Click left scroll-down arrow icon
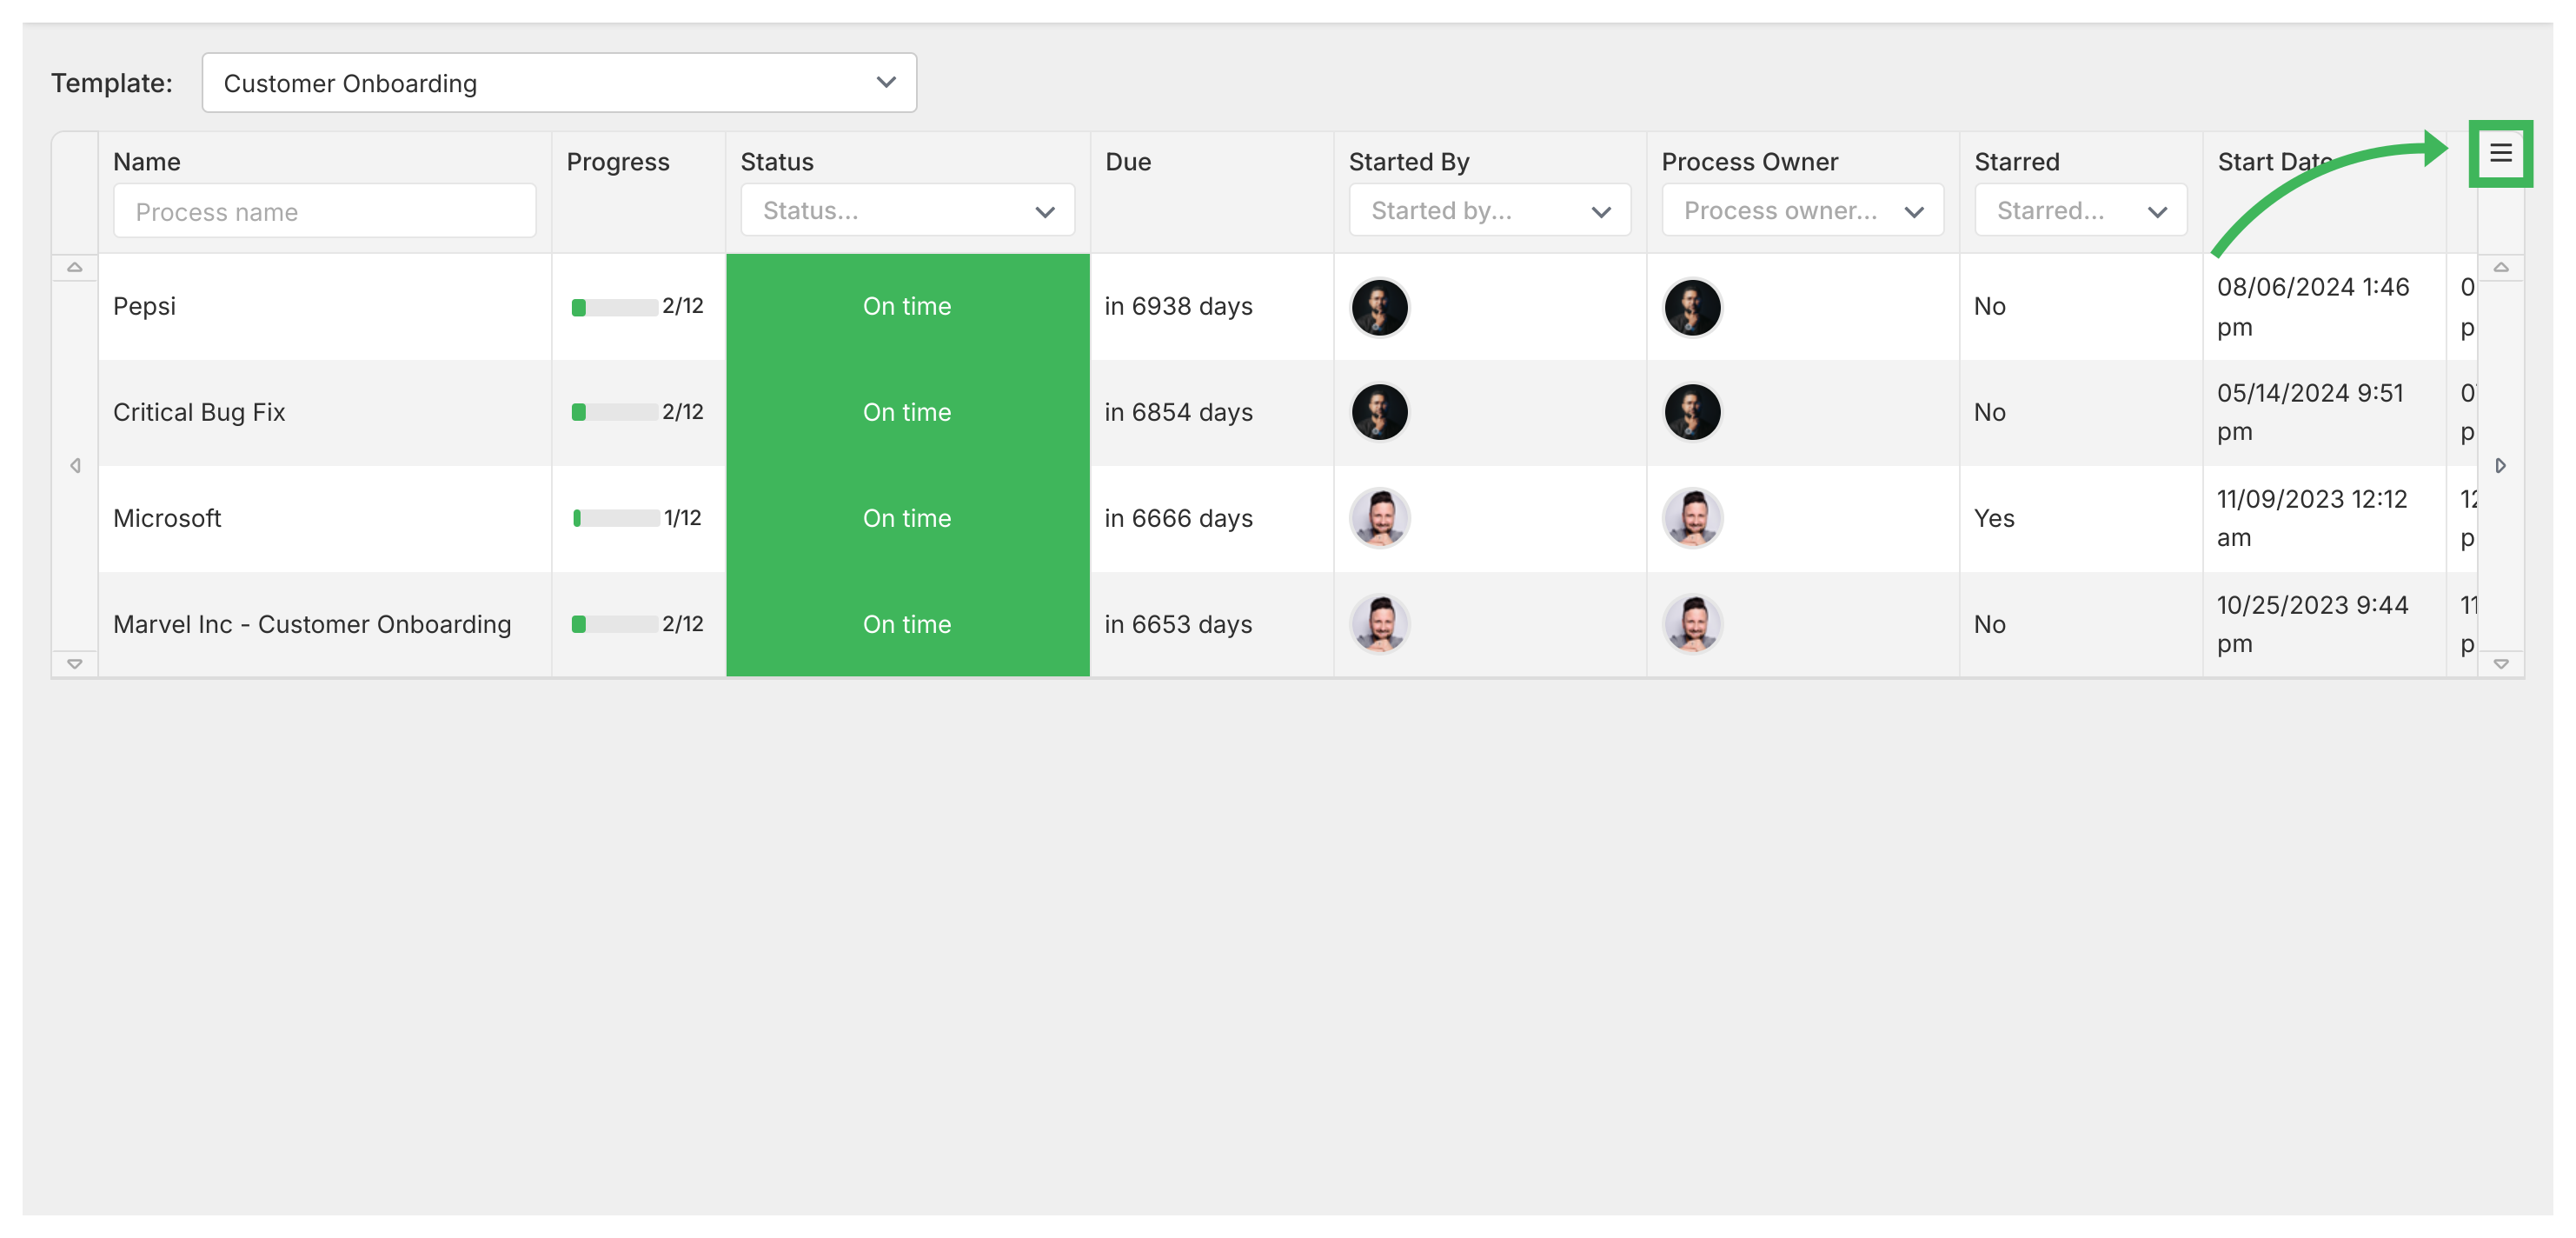This screenshot has height=1238, width=2576. coord(75,663)
